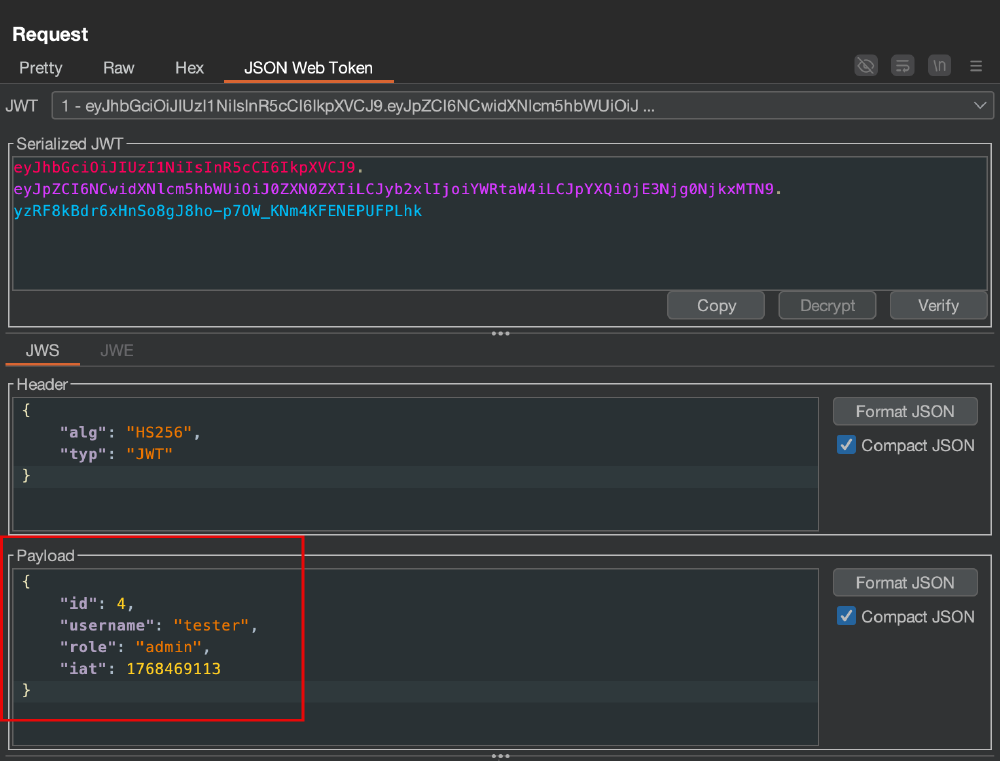Format JSON in the Payload section
The width and height of the screenshot is (1000, 761).
click(905, 582)
